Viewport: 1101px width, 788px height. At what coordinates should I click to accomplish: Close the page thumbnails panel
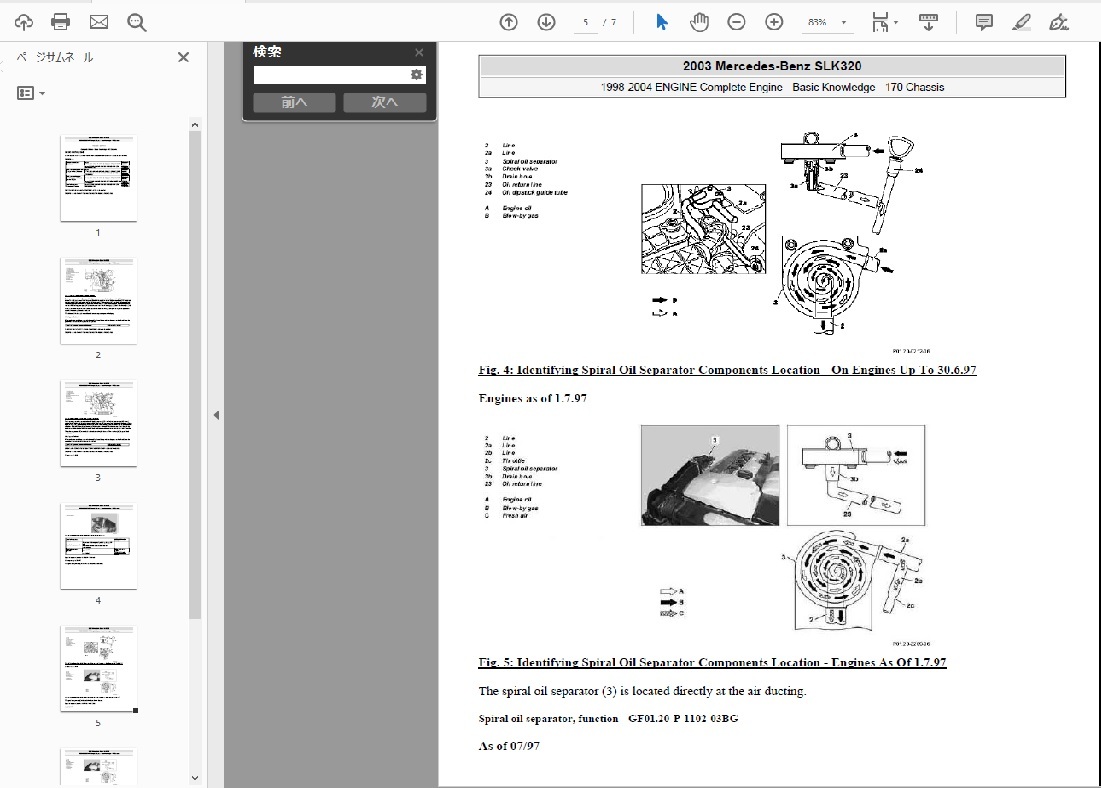[183, 57]
